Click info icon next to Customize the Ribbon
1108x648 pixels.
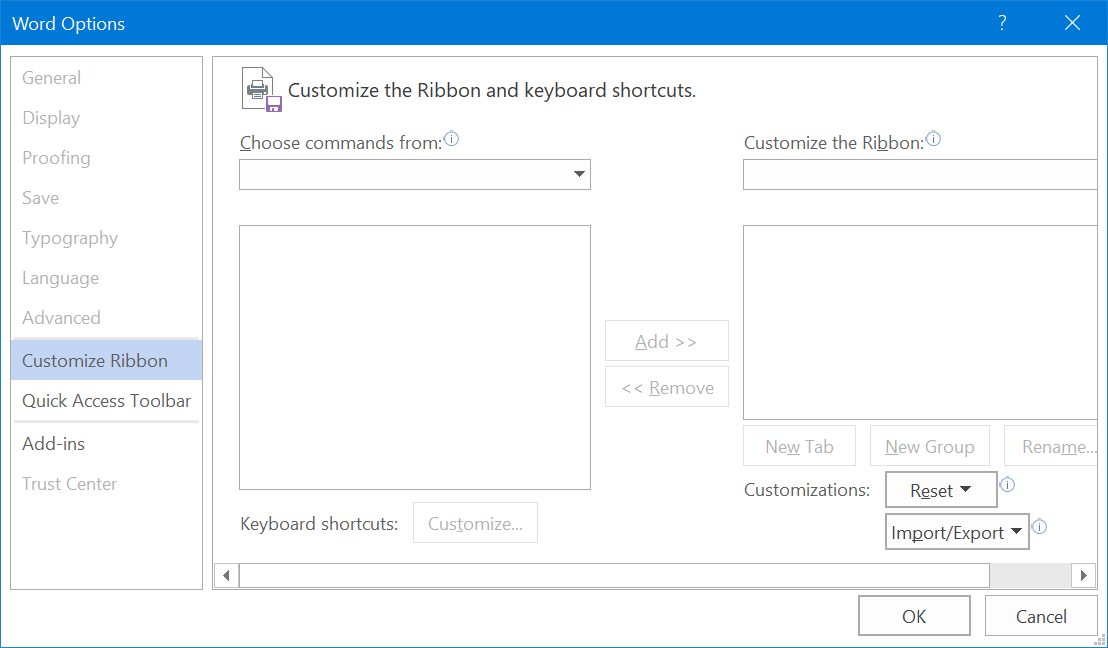coord(933,140)
